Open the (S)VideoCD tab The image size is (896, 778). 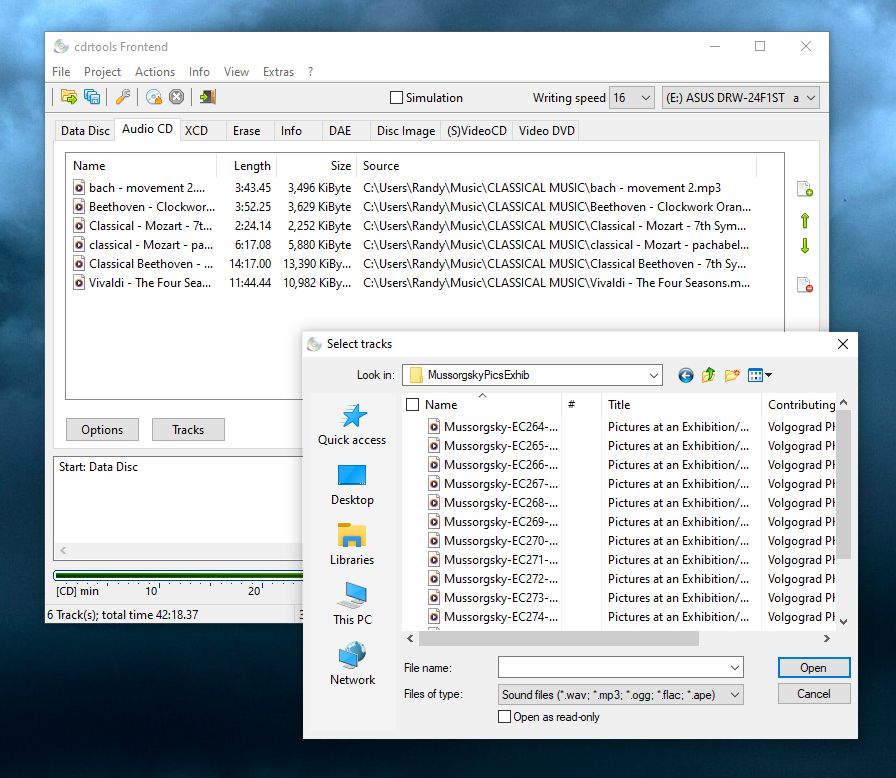[477, 131]
